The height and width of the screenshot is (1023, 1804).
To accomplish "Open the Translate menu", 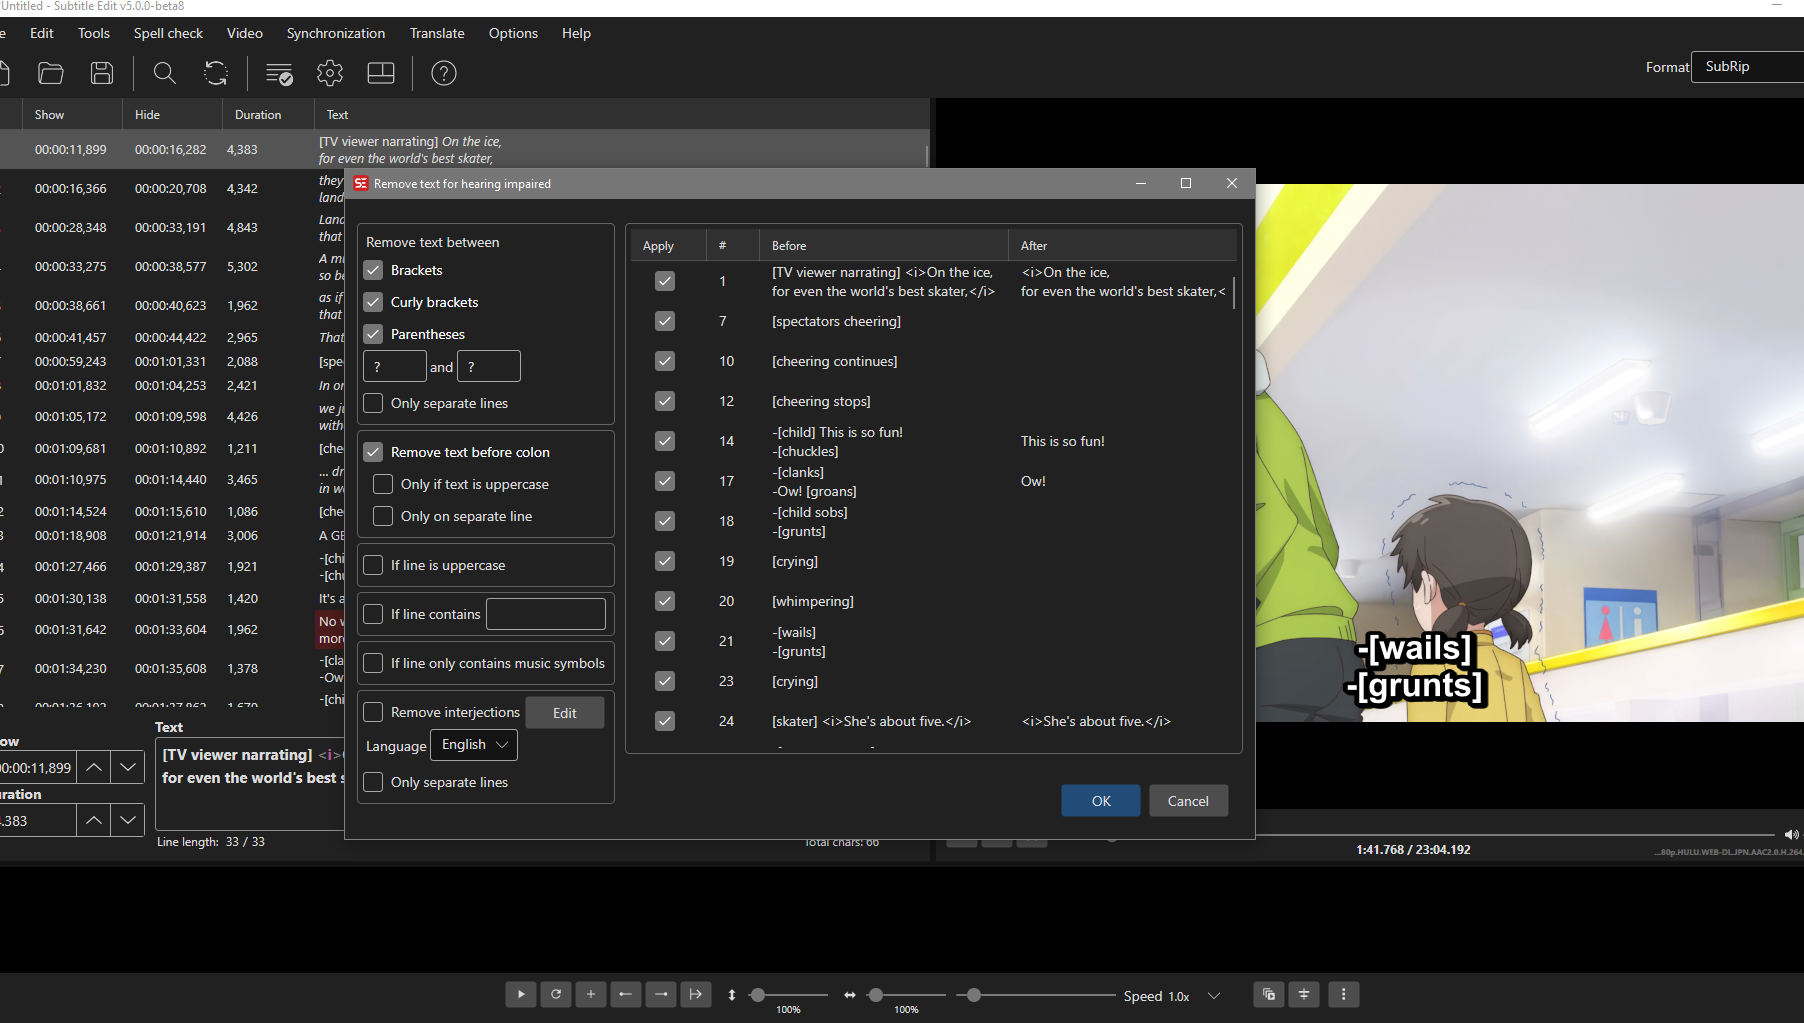I will point(437,33).
